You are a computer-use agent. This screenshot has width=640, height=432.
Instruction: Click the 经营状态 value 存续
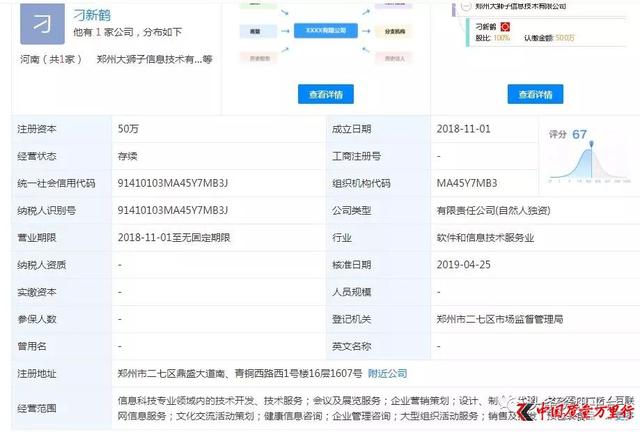tap(127, 156)
